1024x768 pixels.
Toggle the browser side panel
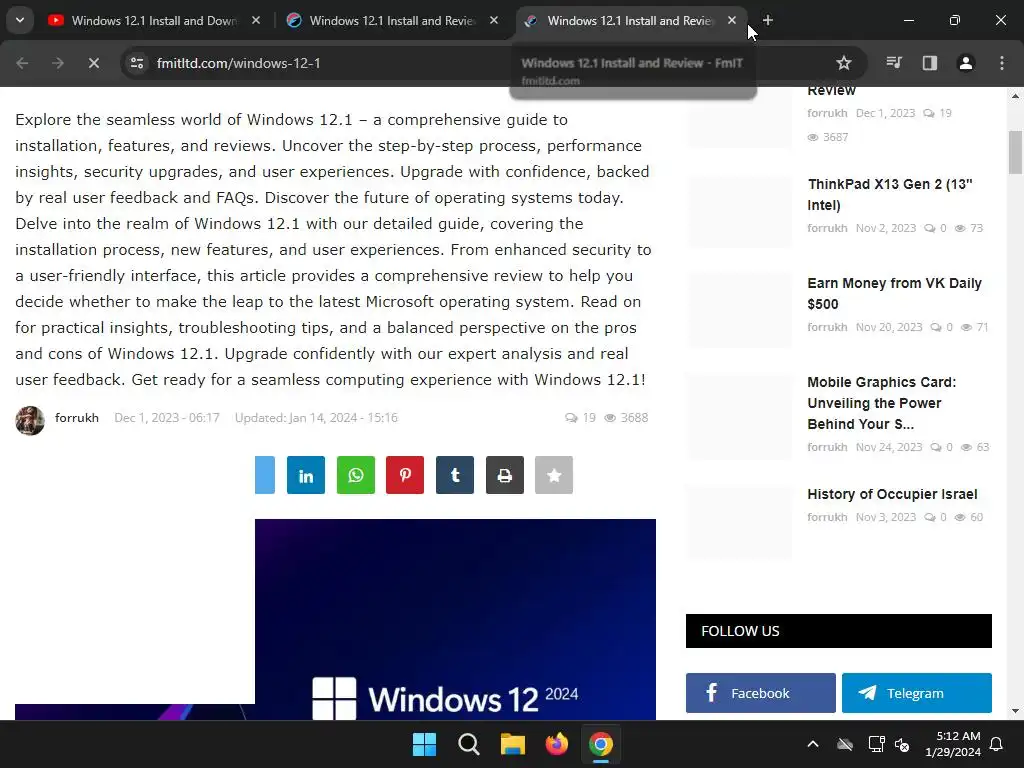[x=930, y=63]
